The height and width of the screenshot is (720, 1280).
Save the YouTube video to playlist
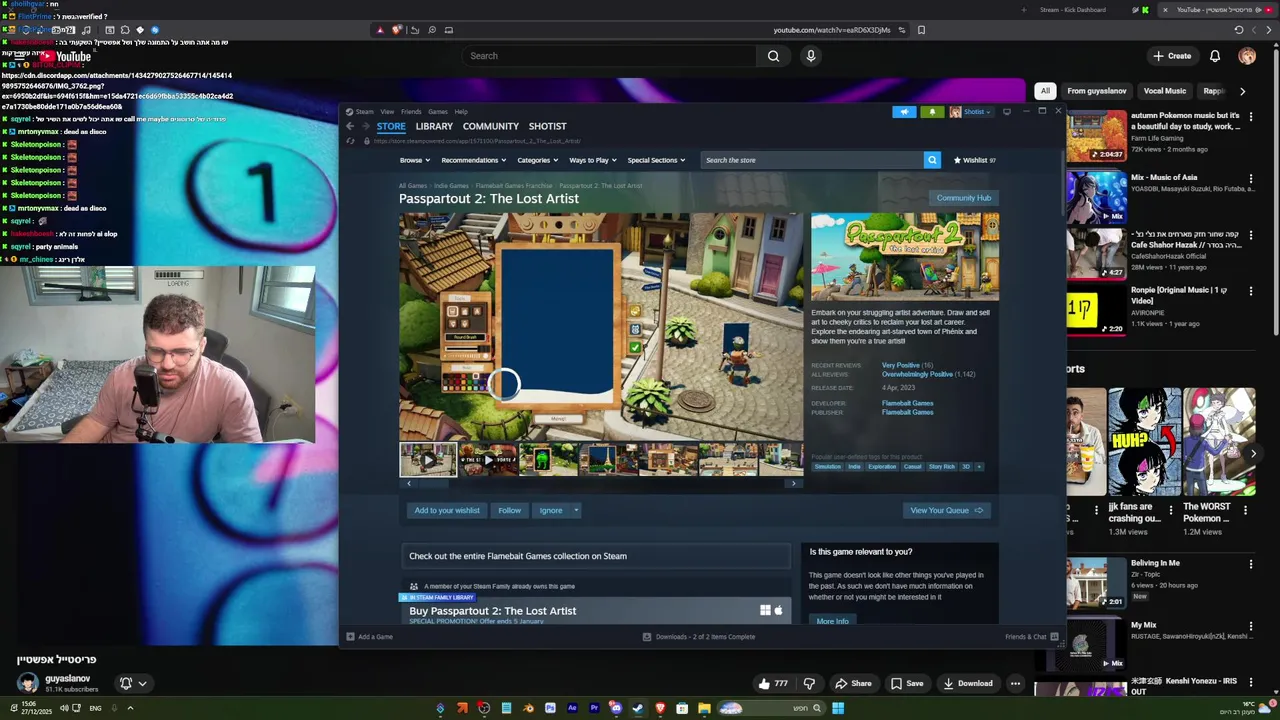pos(907,684)
